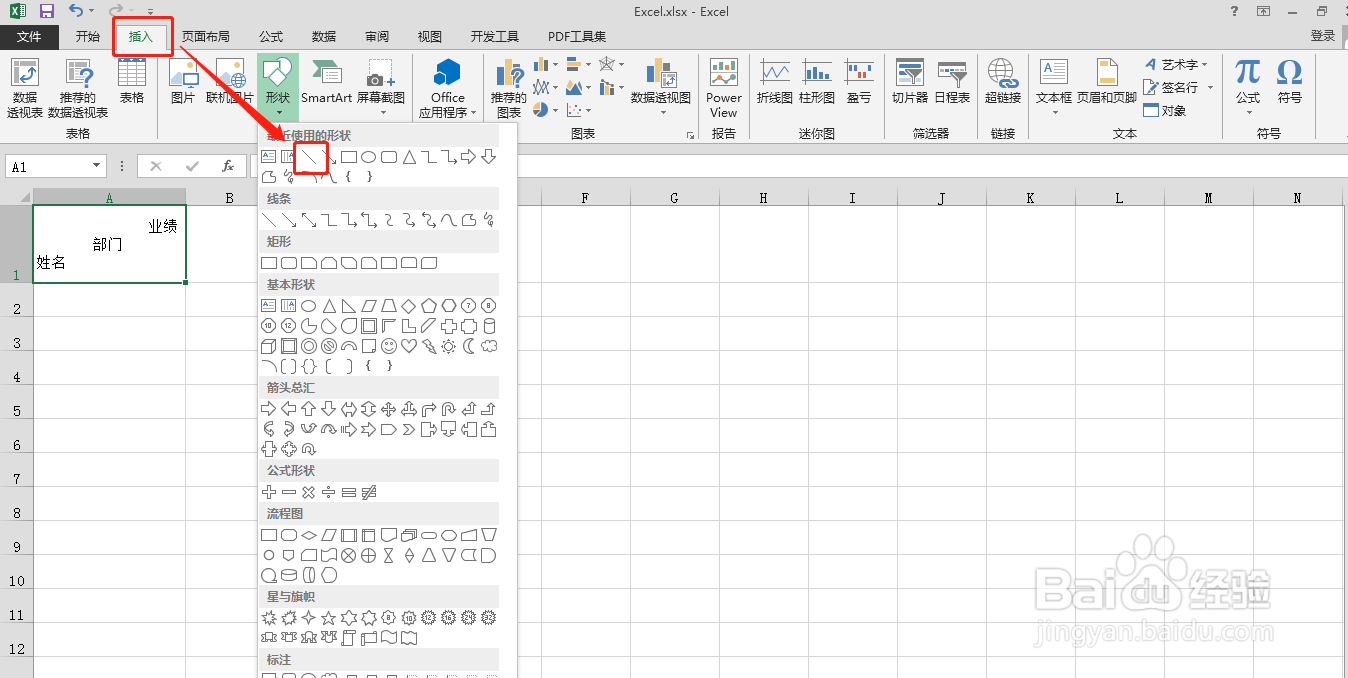
Task: Open the 签名行 signature line dropdown
Action: coord(1178,87)
